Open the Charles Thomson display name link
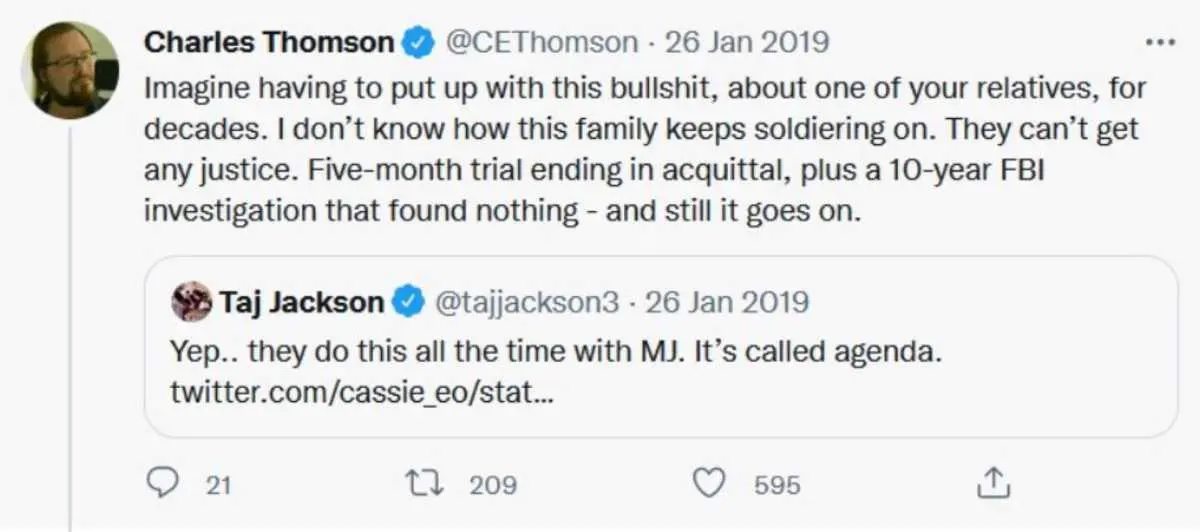Screen dimensions: 1200x532 point(269,43)
